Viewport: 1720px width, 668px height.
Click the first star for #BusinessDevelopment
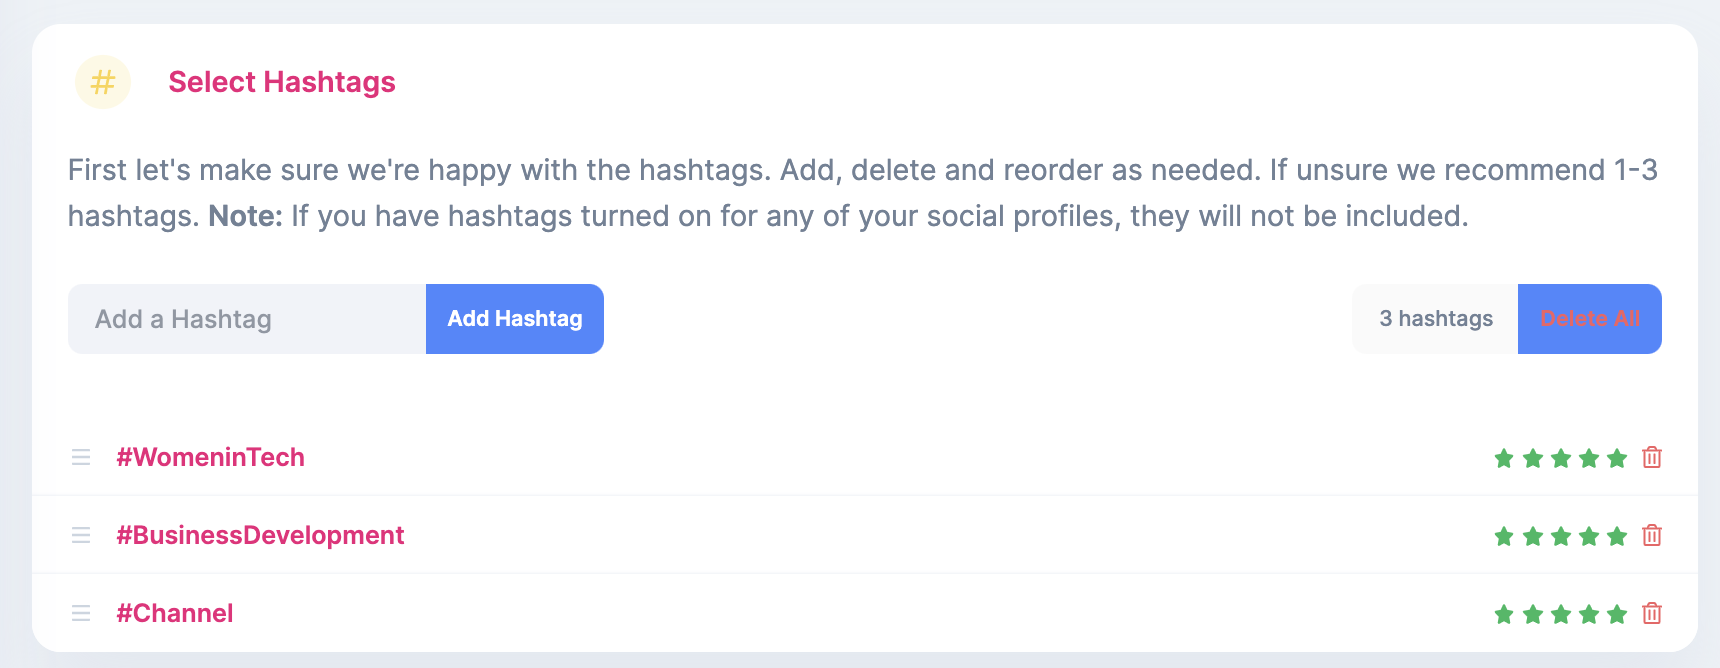click(x=1504, y=536)
